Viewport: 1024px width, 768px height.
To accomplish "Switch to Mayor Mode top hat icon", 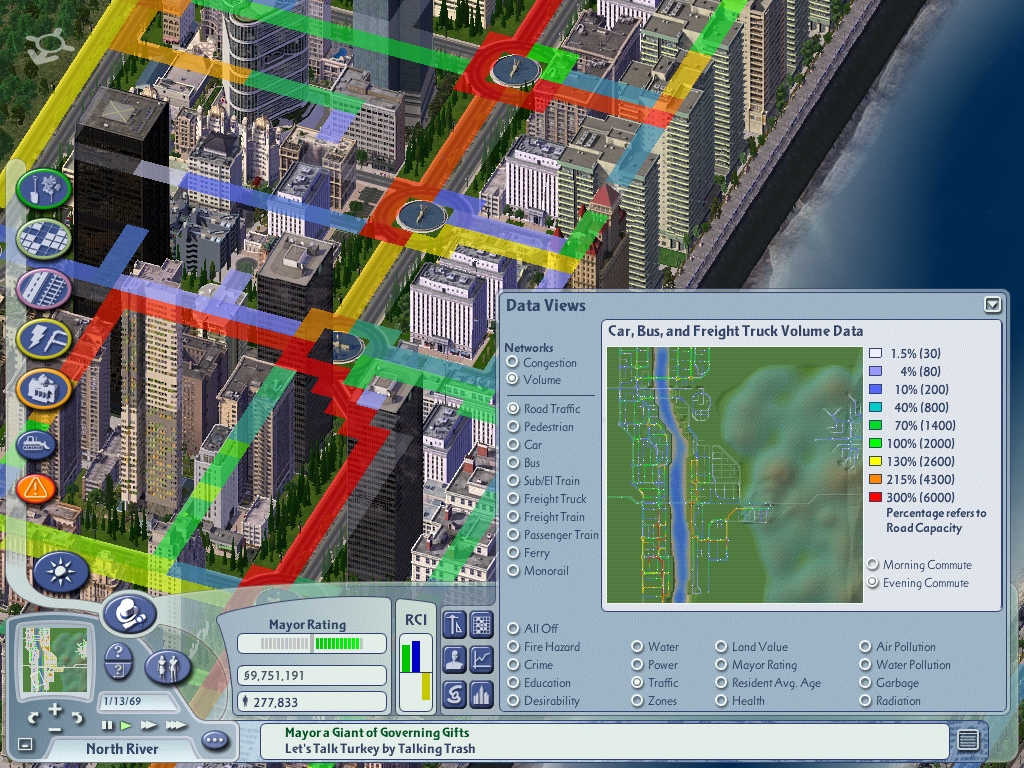I will click(129, 614).
